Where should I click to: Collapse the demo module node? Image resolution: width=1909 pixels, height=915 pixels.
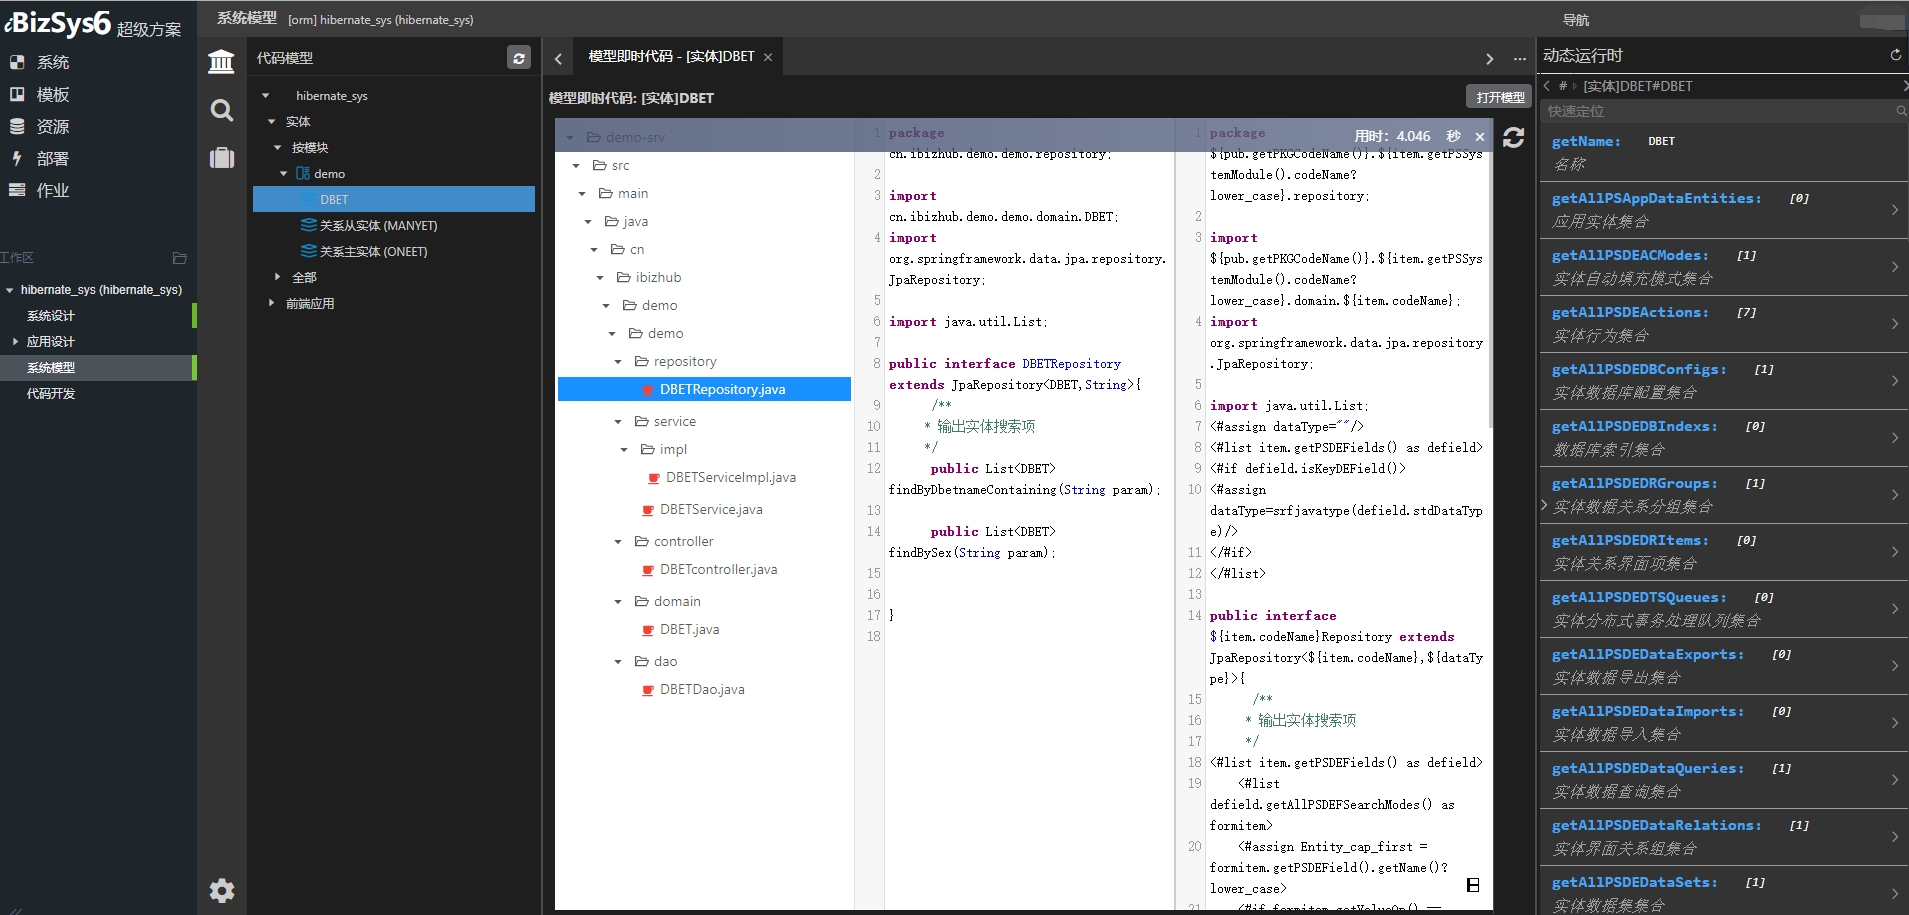pos(283,174)
